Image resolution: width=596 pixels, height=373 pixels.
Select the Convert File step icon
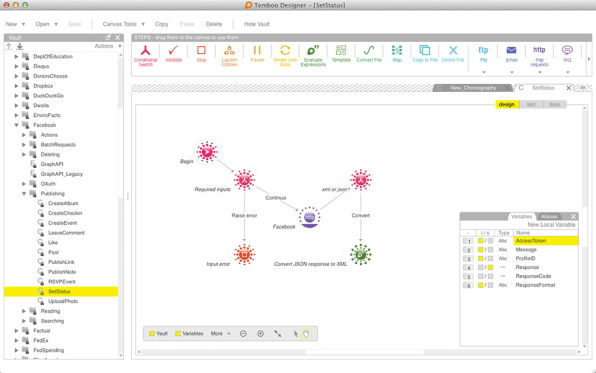pyautogui.click(x=369, y=50)
